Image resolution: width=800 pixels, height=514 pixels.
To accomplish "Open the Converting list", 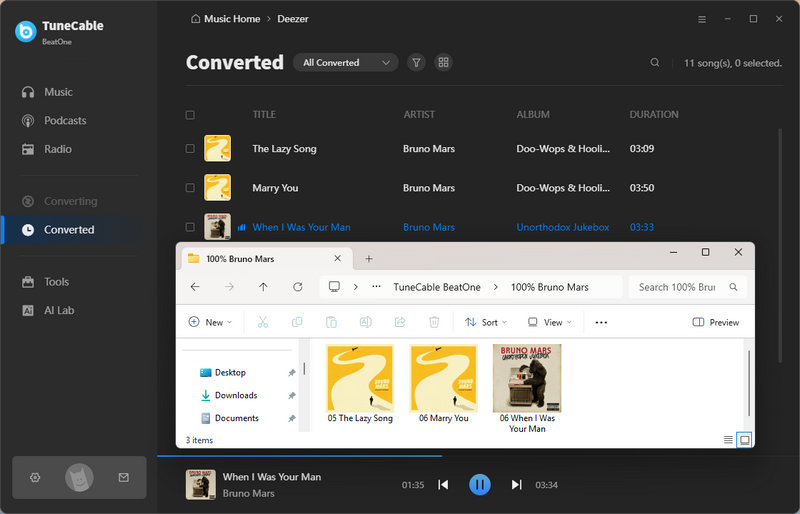I will tap(59, 201).
